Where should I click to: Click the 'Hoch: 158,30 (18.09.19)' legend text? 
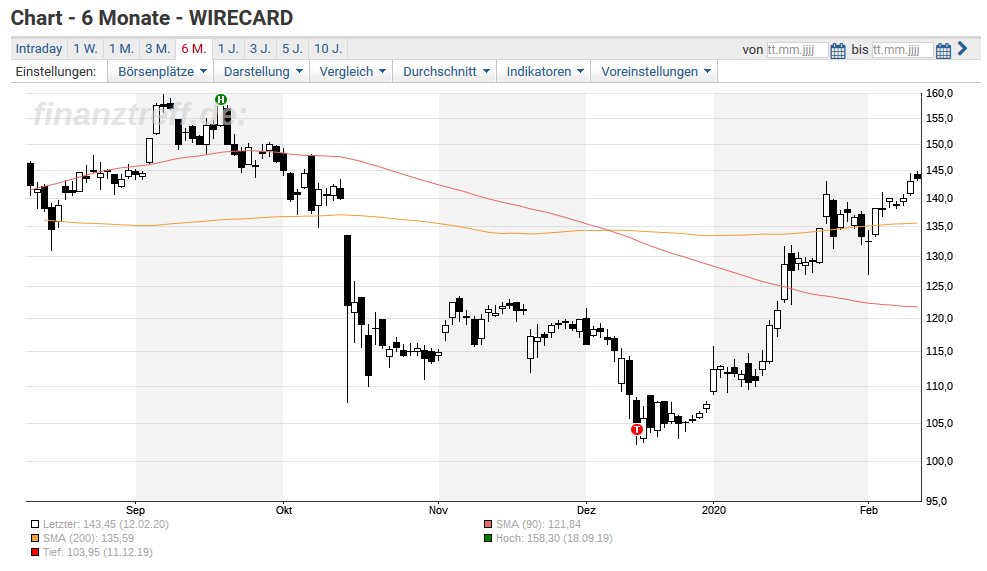554,538
